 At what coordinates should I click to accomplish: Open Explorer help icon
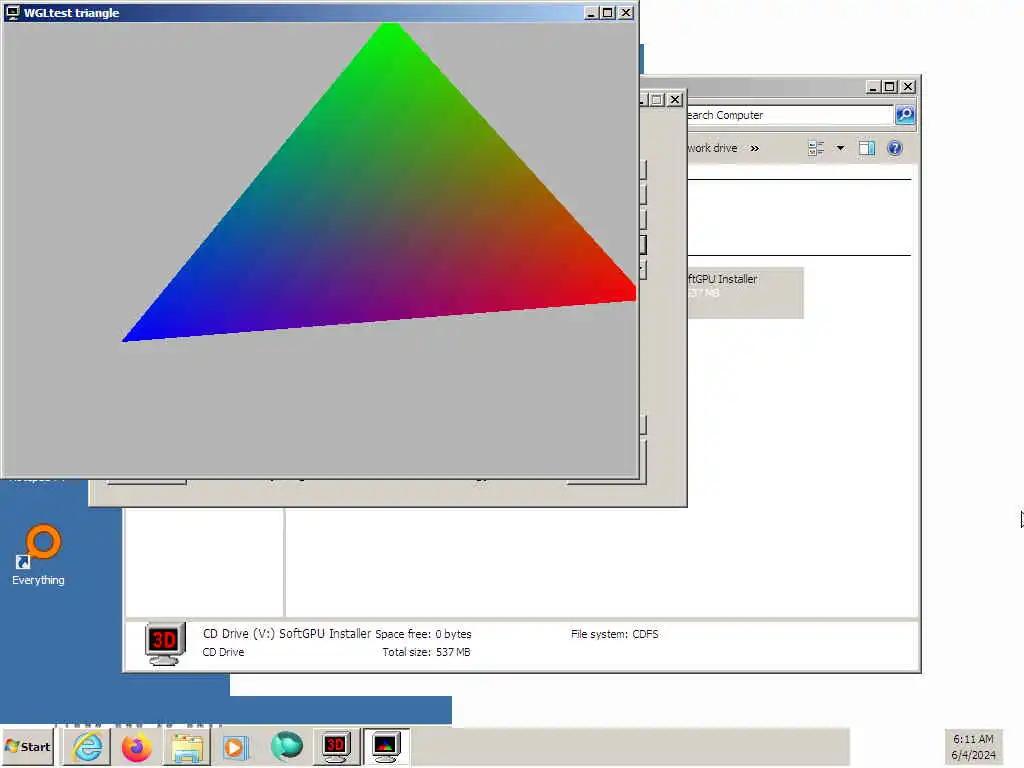(895, 148)
